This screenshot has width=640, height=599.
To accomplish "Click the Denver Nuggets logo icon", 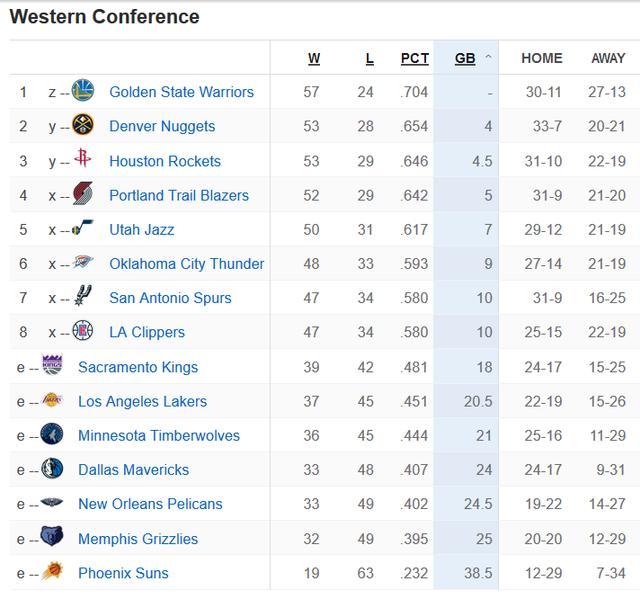I will 83,126.
